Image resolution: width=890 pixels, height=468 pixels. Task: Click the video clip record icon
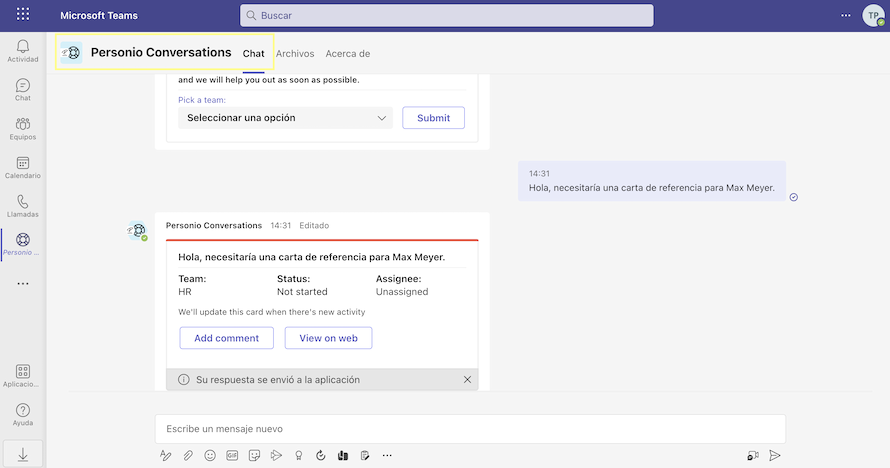pos(753,456)
